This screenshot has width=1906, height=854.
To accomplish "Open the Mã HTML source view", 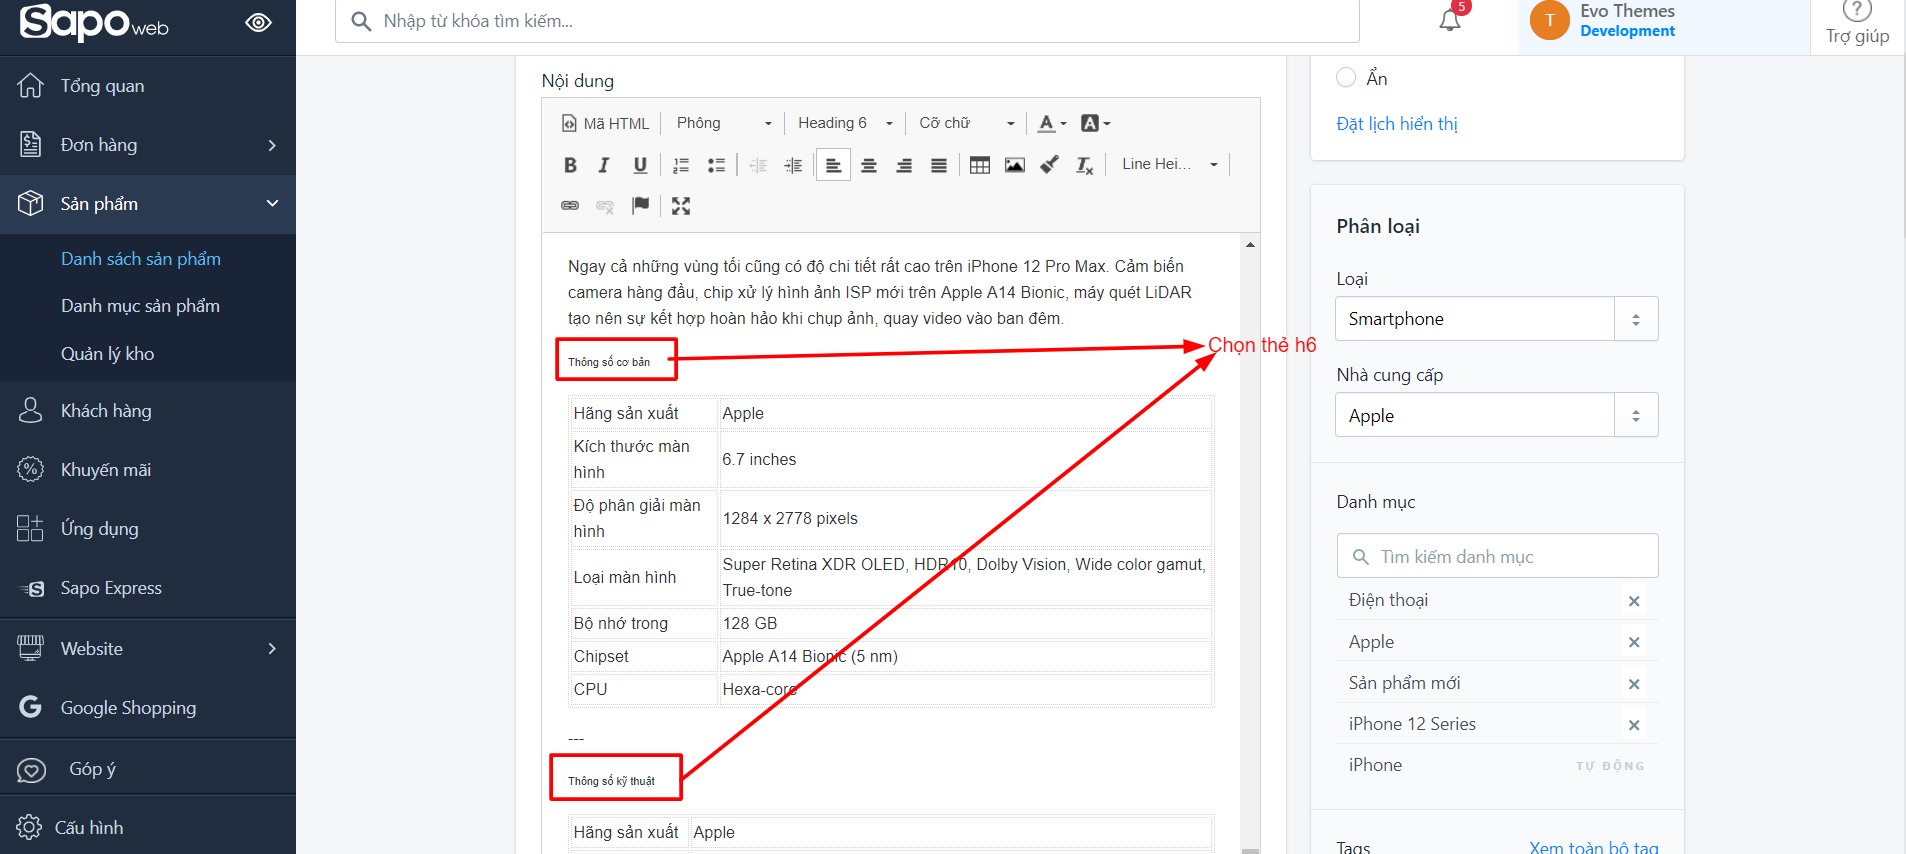I will (606, 123).
